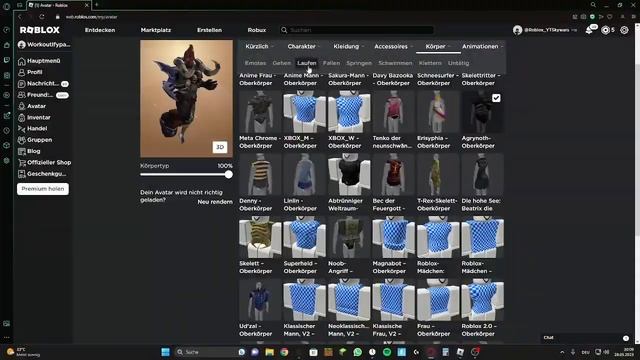Select the Roblox 2.0 Oberkörper thumbnail
The width and height of the screenshot is (640, 360).
click(x=482, y=300)
